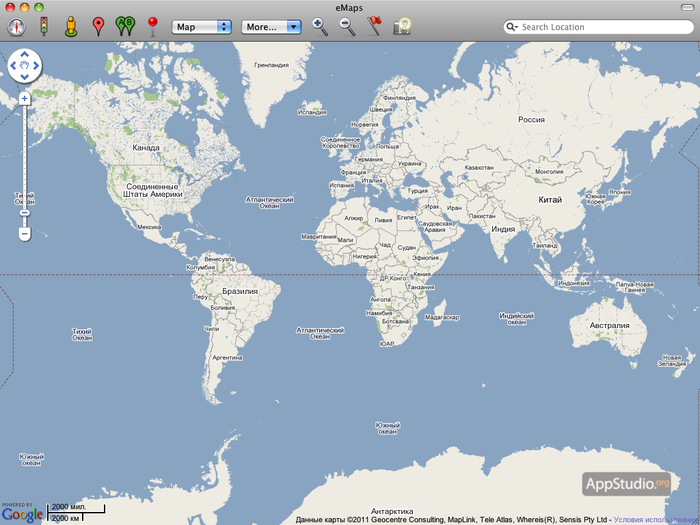The height and width of the screenshot is (525, 700).
Task: Toggle the traffic light layer icon
Action: point(43,26)
